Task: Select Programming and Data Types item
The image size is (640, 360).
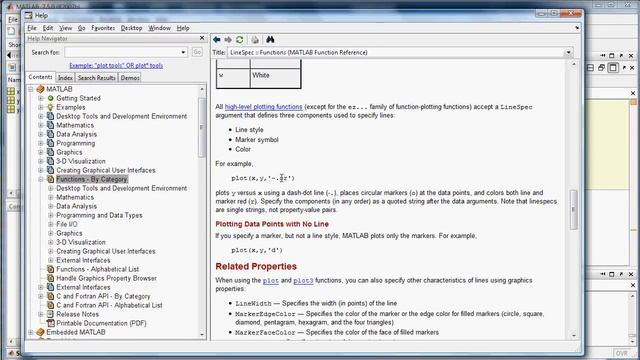Action: [x=99, y=215]
